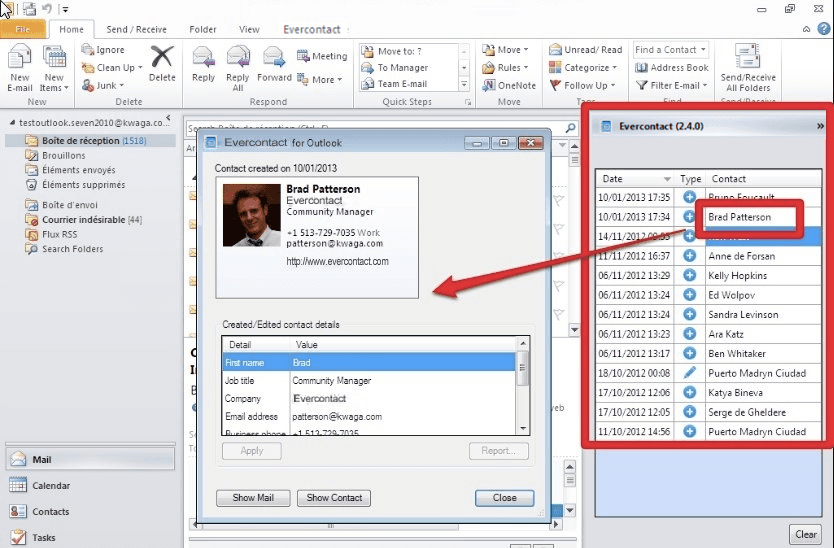Create a New E-mail
Image resolution: width=834 pixels, height=548 pixels.
click(x=20, y=68)
